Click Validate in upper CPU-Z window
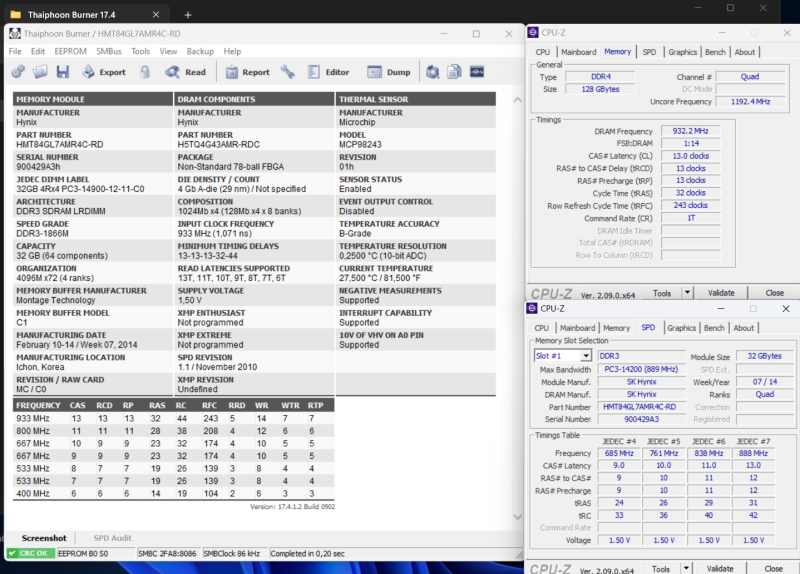 pos(721,293)
